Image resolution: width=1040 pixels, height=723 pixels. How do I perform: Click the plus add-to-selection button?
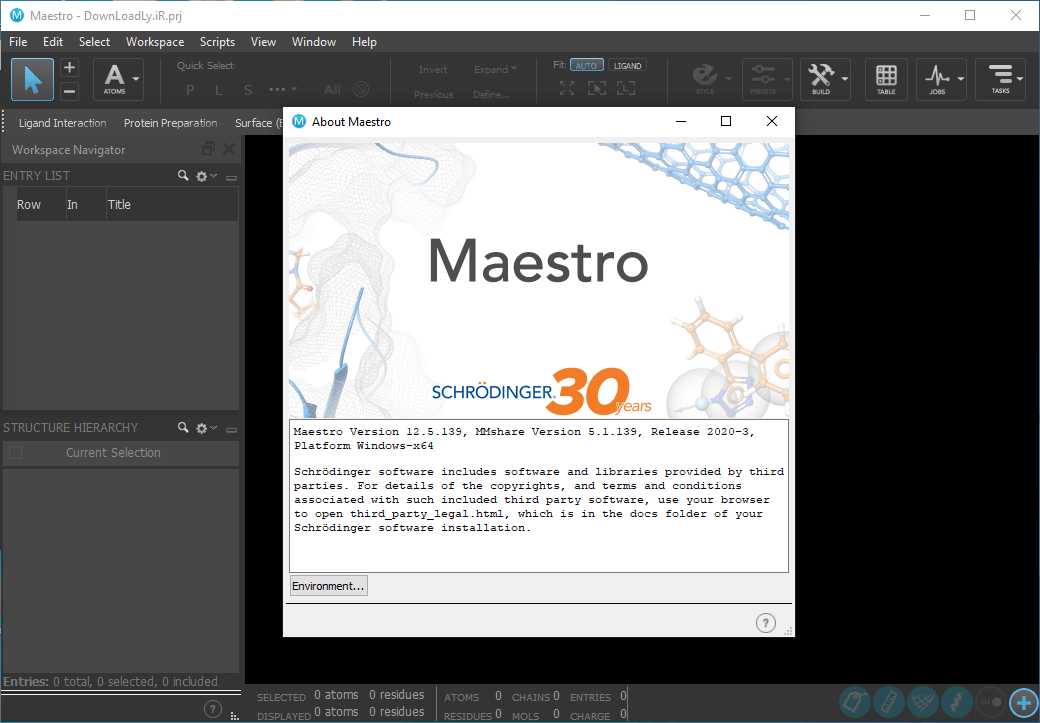point(69,68)
